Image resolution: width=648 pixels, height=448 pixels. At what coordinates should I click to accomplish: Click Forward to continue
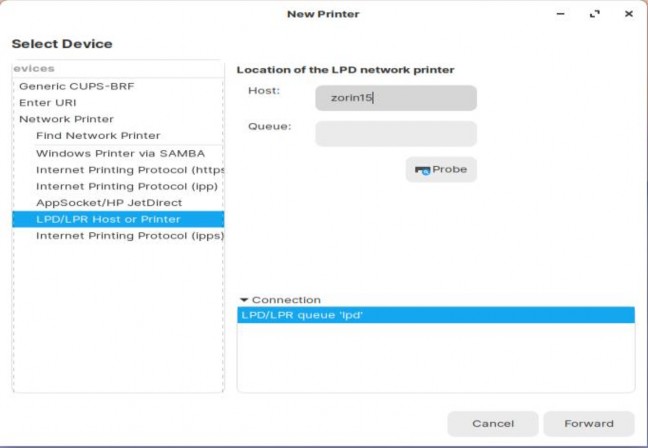tap(588, 423)
